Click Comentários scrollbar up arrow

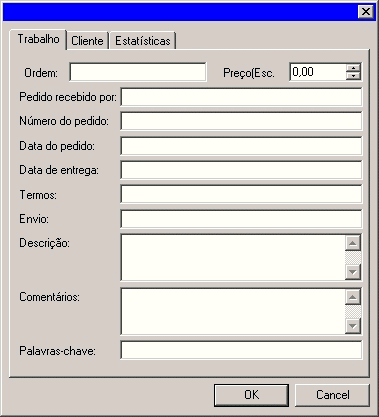(x=353, y=297)
